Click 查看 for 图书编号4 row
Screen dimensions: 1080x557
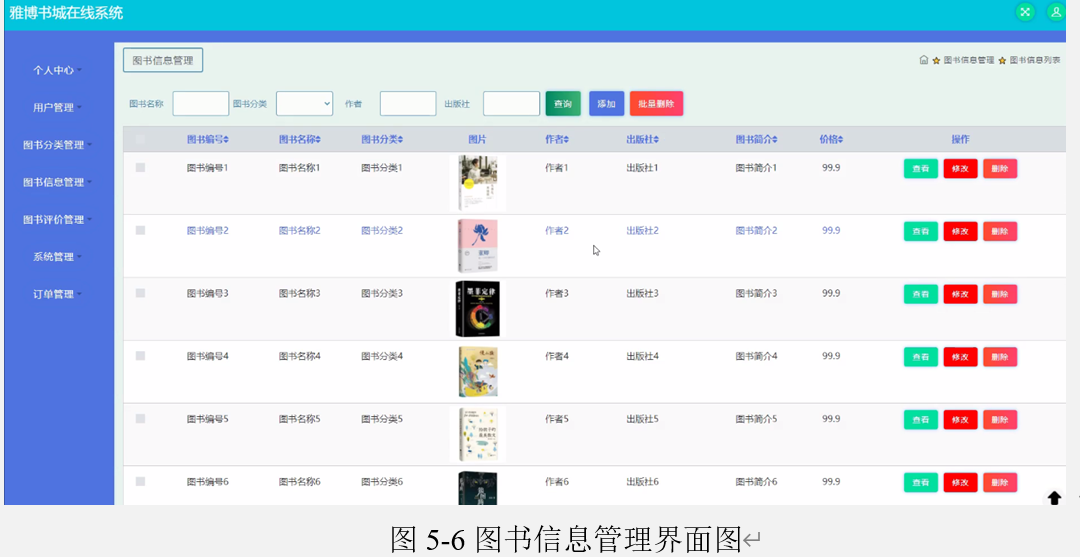pyautogui.click(x=921, y=357)
